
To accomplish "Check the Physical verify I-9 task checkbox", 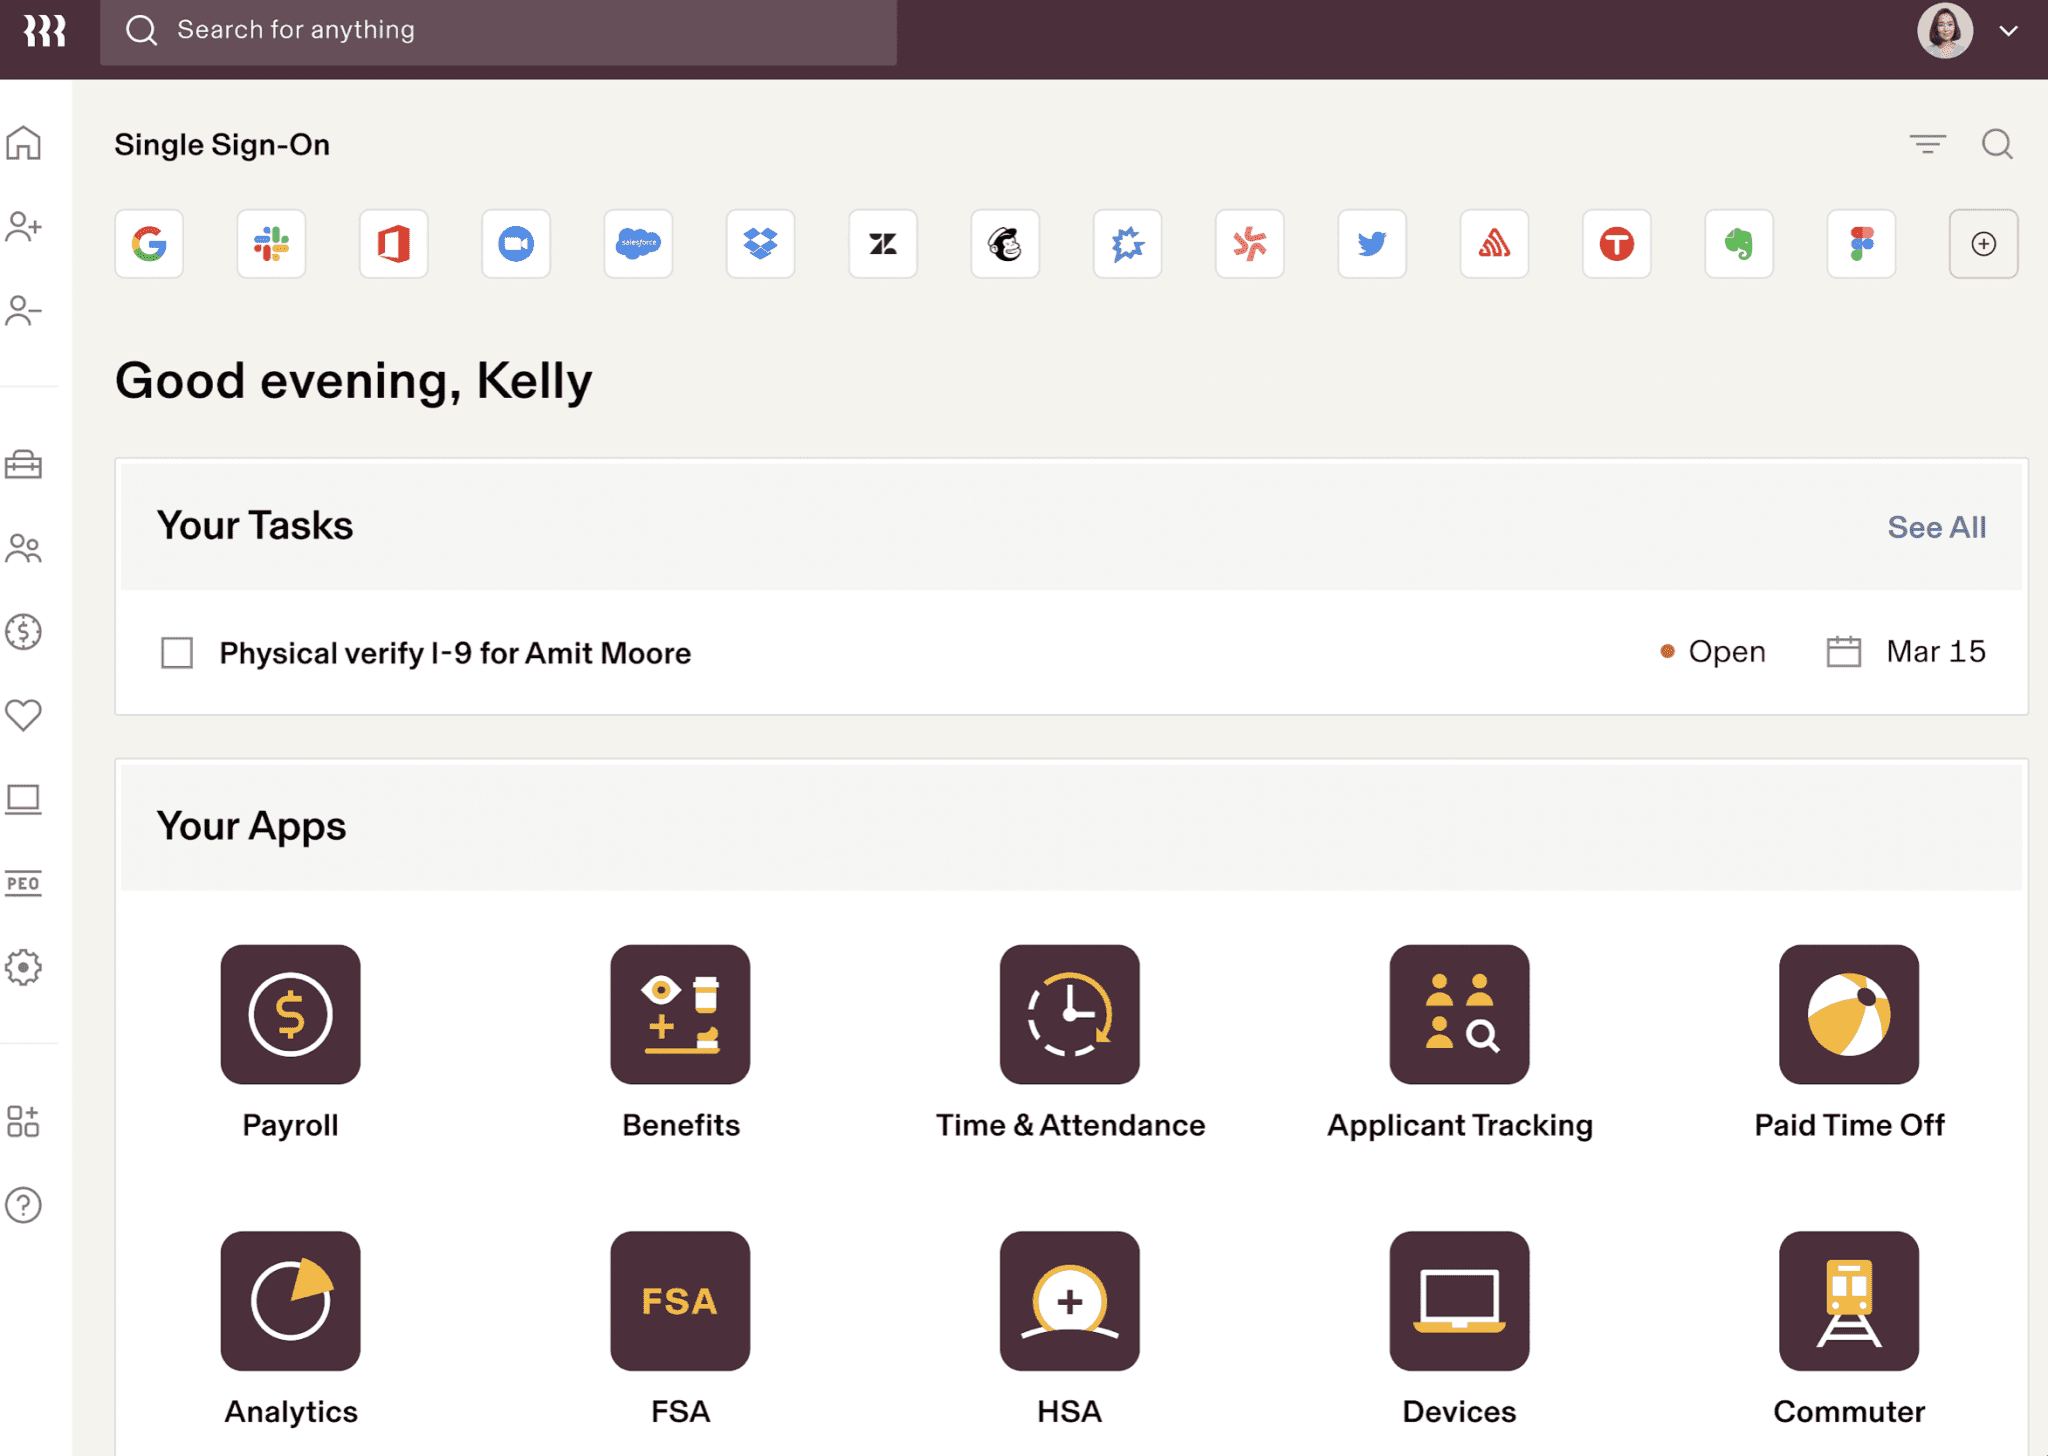I will click(177, 653).
